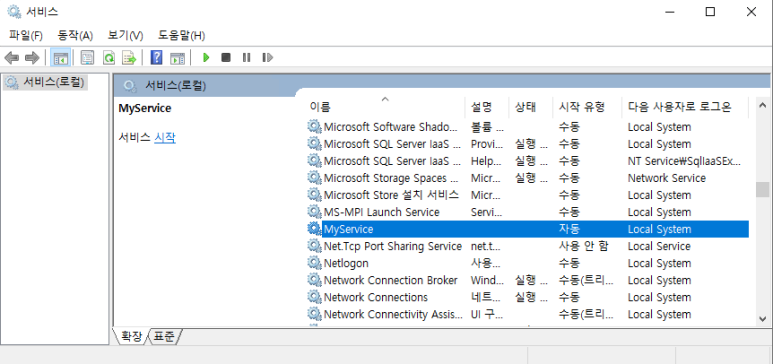Start service with green play icon
The height and width of the screenshot is (364, 773).
tap(206, 58)
